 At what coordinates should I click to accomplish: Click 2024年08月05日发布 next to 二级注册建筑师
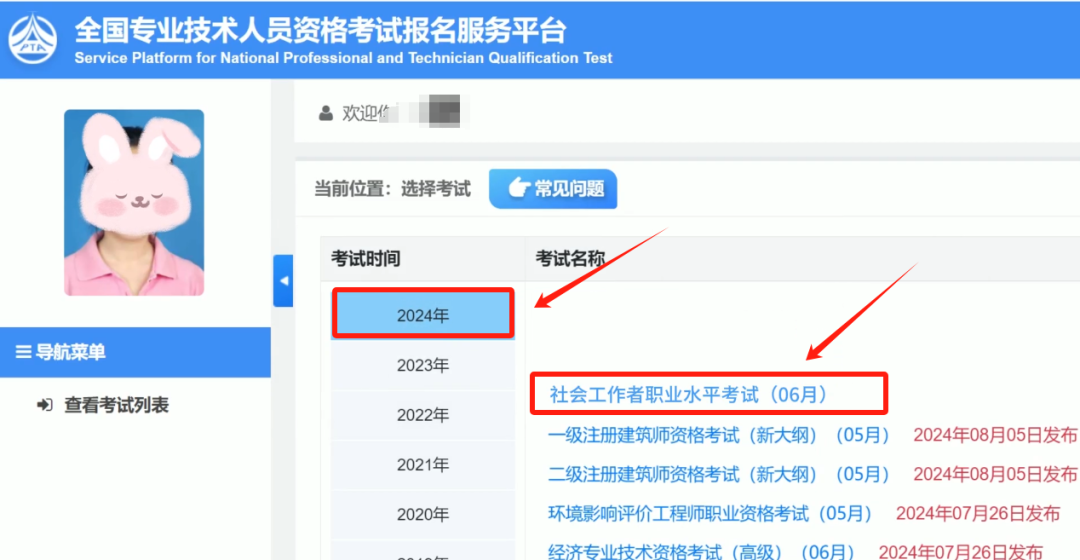pyautogui.click(x=995, y=475)
